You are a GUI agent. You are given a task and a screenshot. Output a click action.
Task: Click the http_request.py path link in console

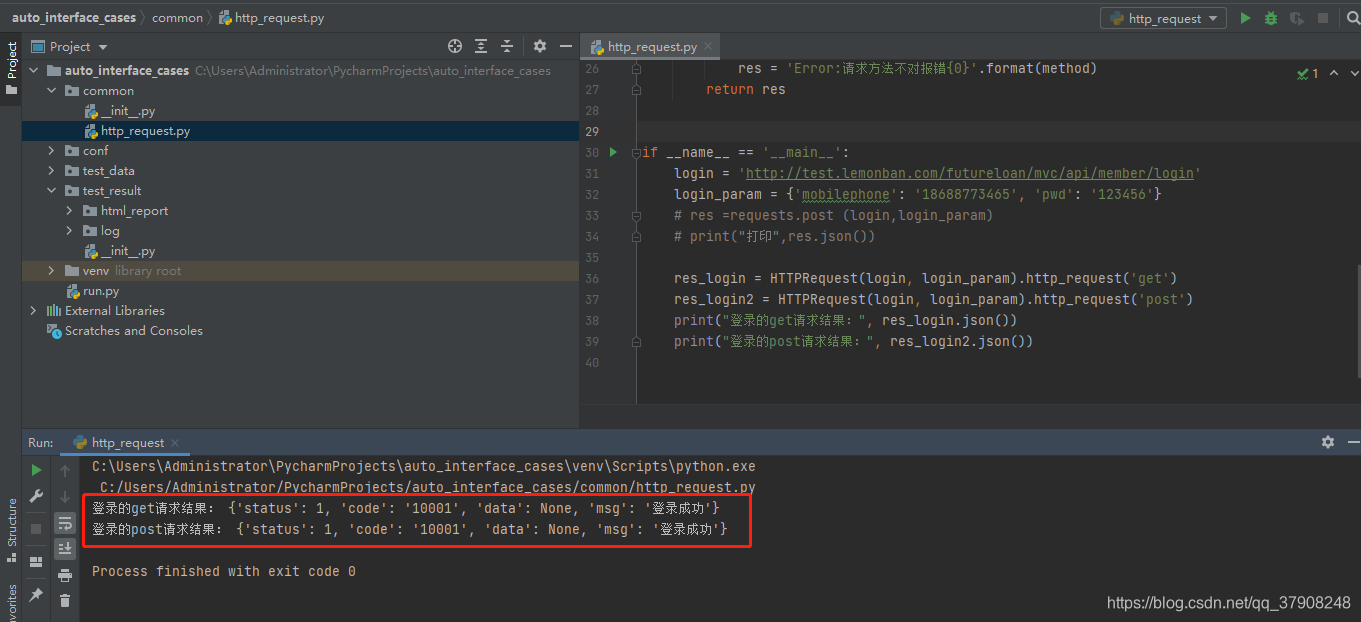427,487
